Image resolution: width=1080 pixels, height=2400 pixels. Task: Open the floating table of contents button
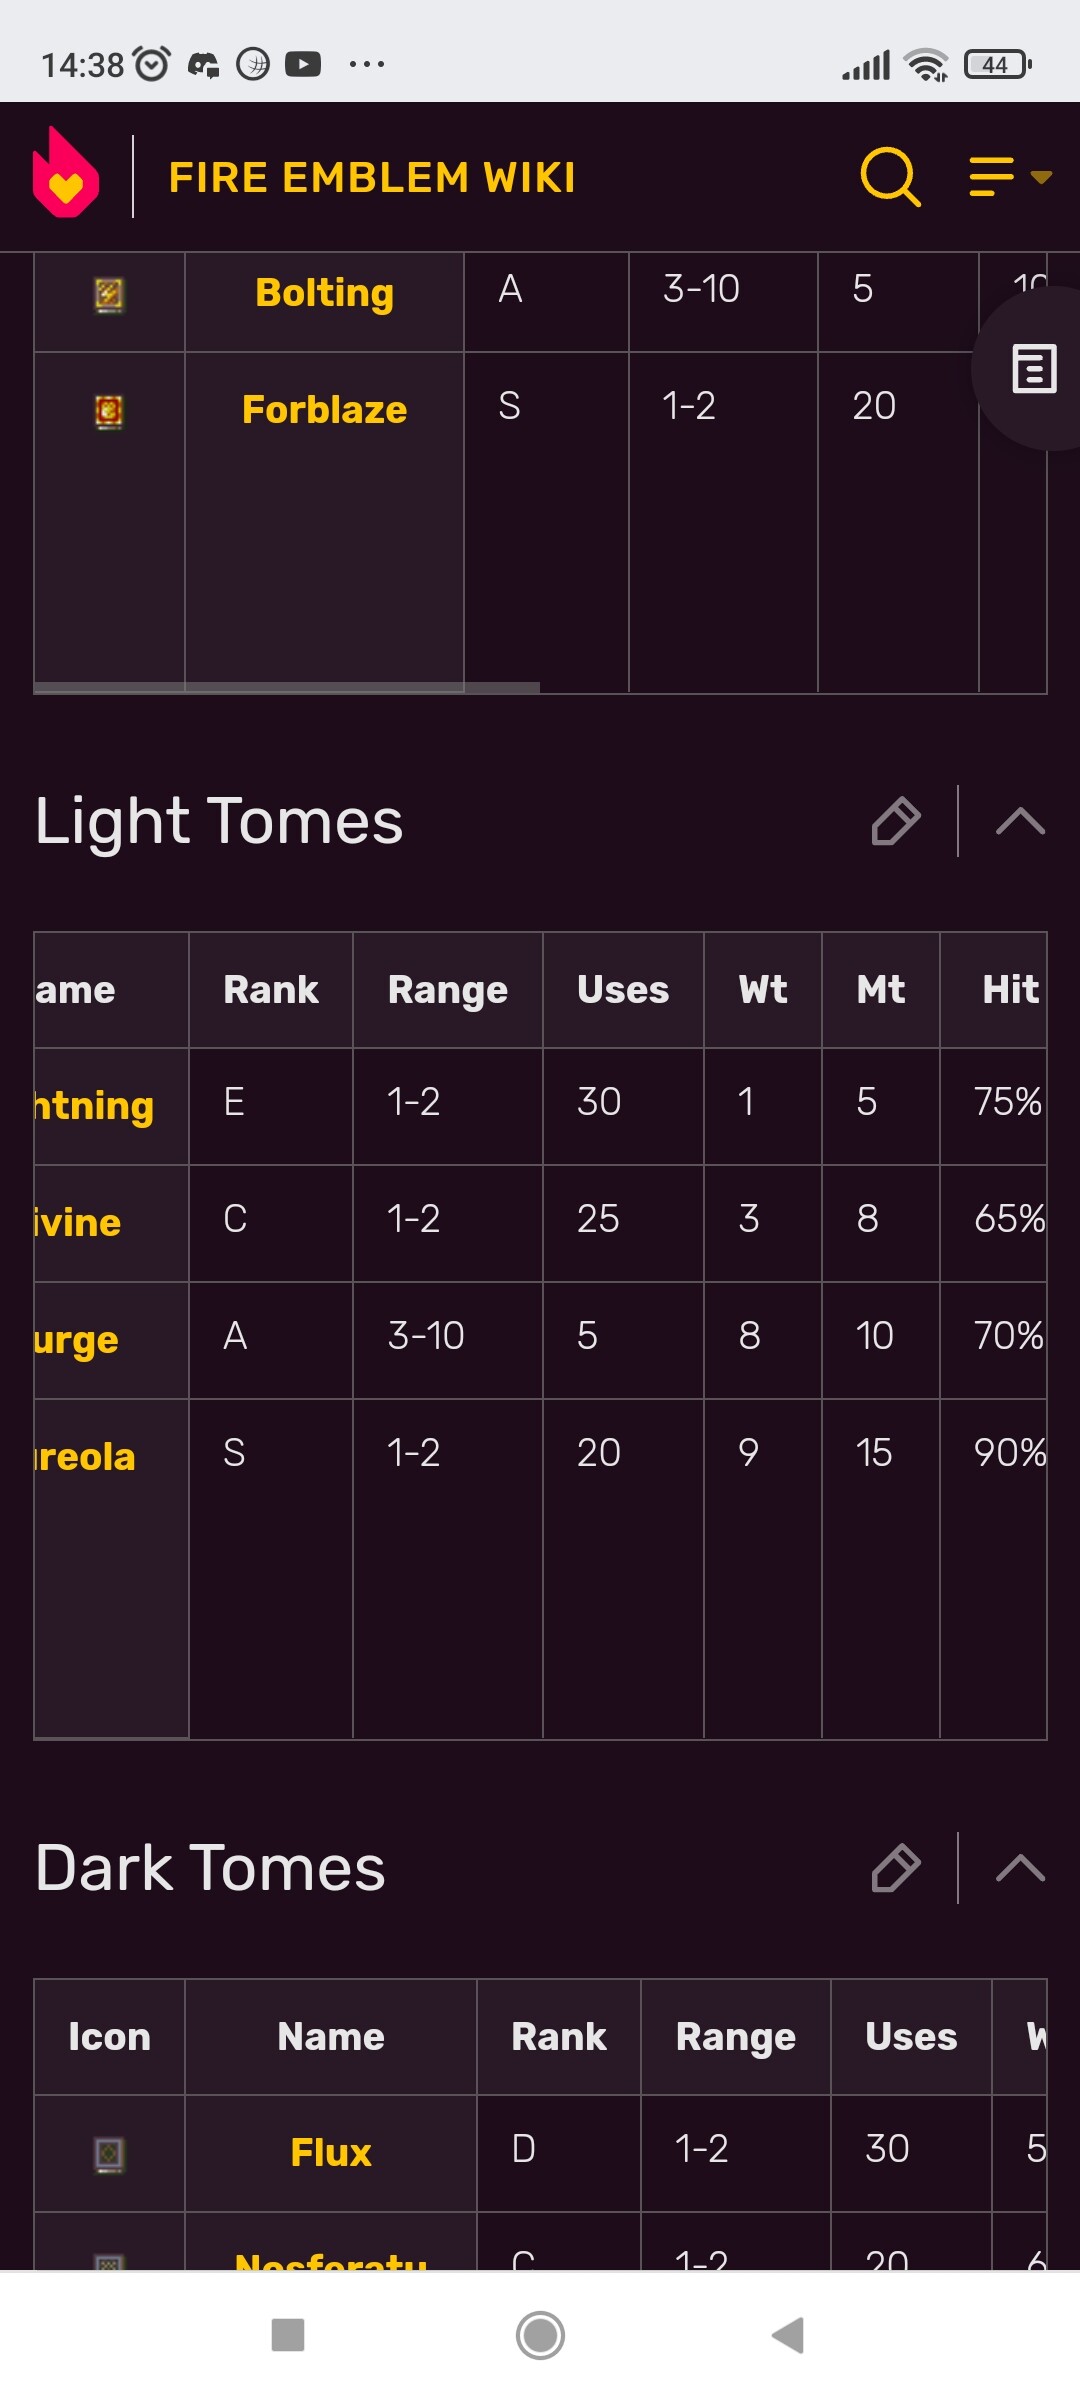coord(1034,369)
